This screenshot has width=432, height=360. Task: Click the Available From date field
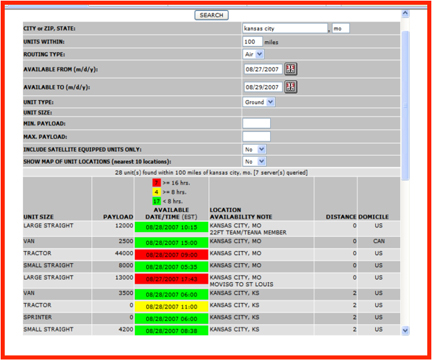263,69
